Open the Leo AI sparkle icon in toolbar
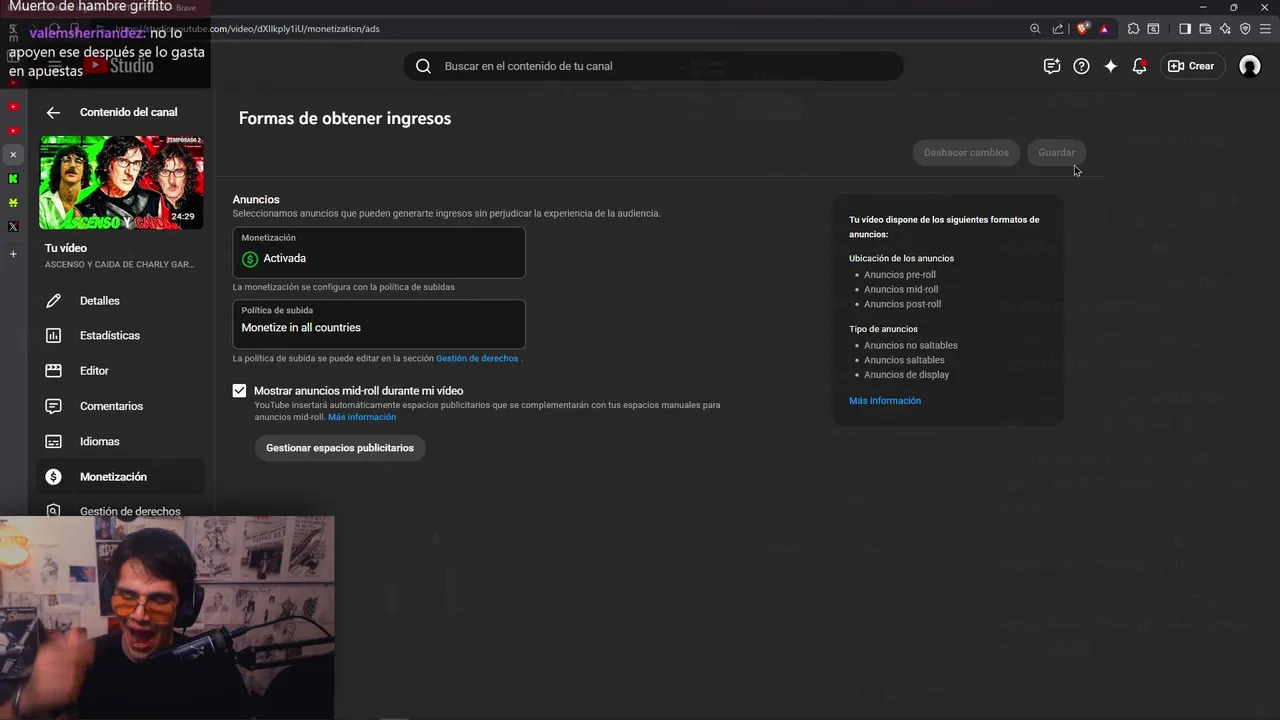Image resolution: width=1280 pixels, height=720 pixels. (x=1225, y=29)
